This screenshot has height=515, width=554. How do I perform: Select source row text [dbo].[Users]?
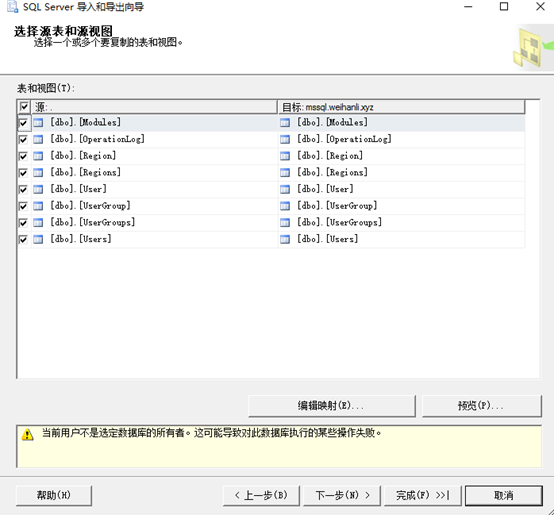81,239
